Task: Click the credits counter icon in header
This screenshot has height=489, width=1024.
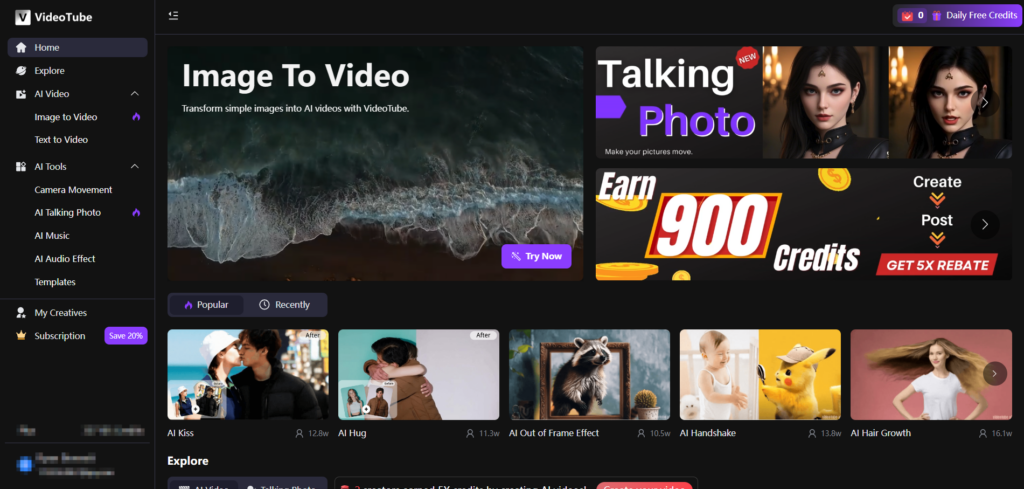Action: coord(907,16)
